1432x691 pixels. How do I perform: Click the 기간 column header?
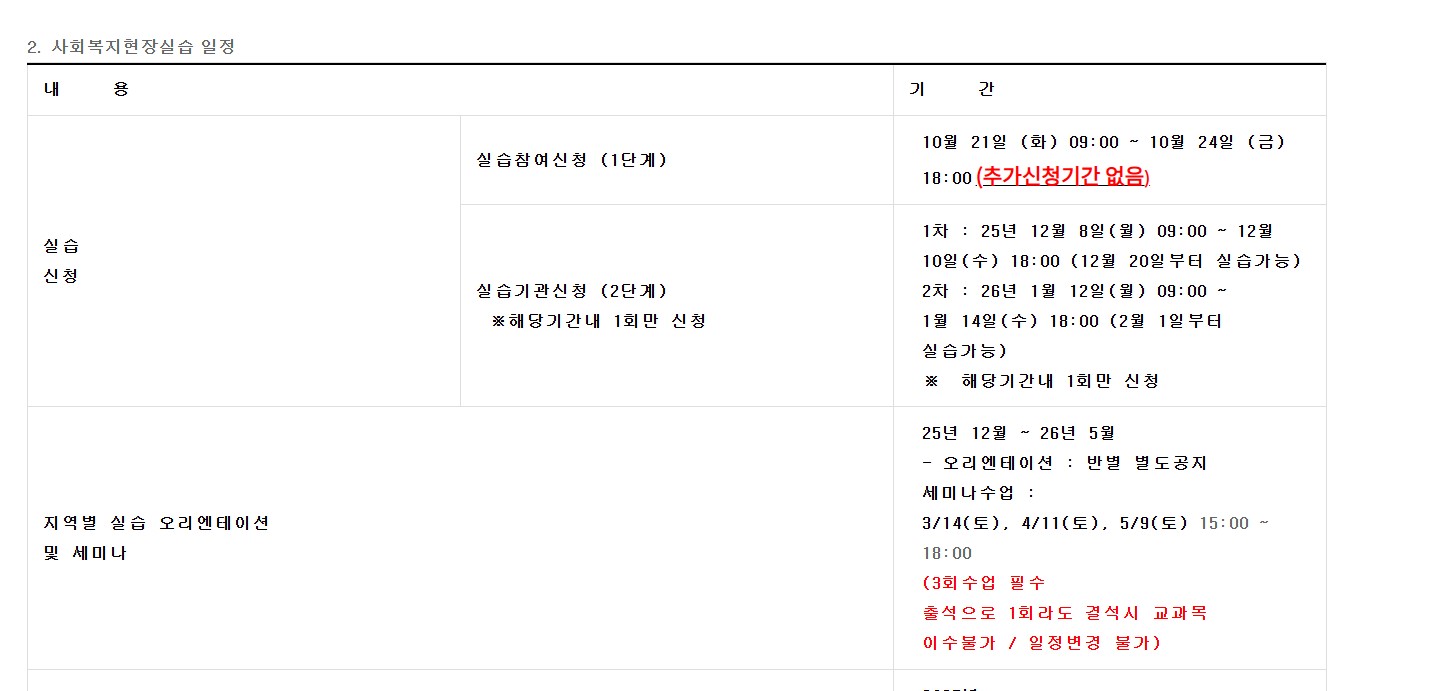coord(951,89)
